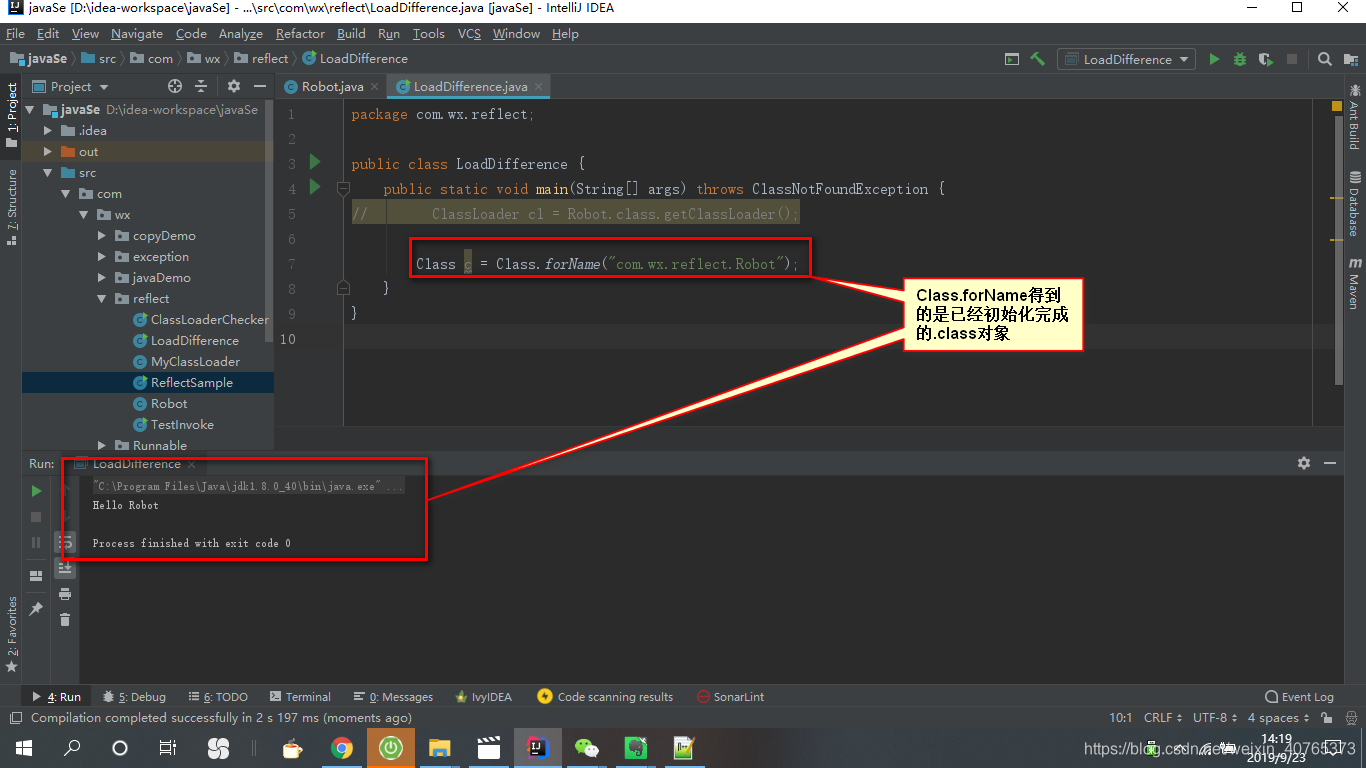1366x768 pixels.
Task: Open Project panel settings gear
Action: 234,86
